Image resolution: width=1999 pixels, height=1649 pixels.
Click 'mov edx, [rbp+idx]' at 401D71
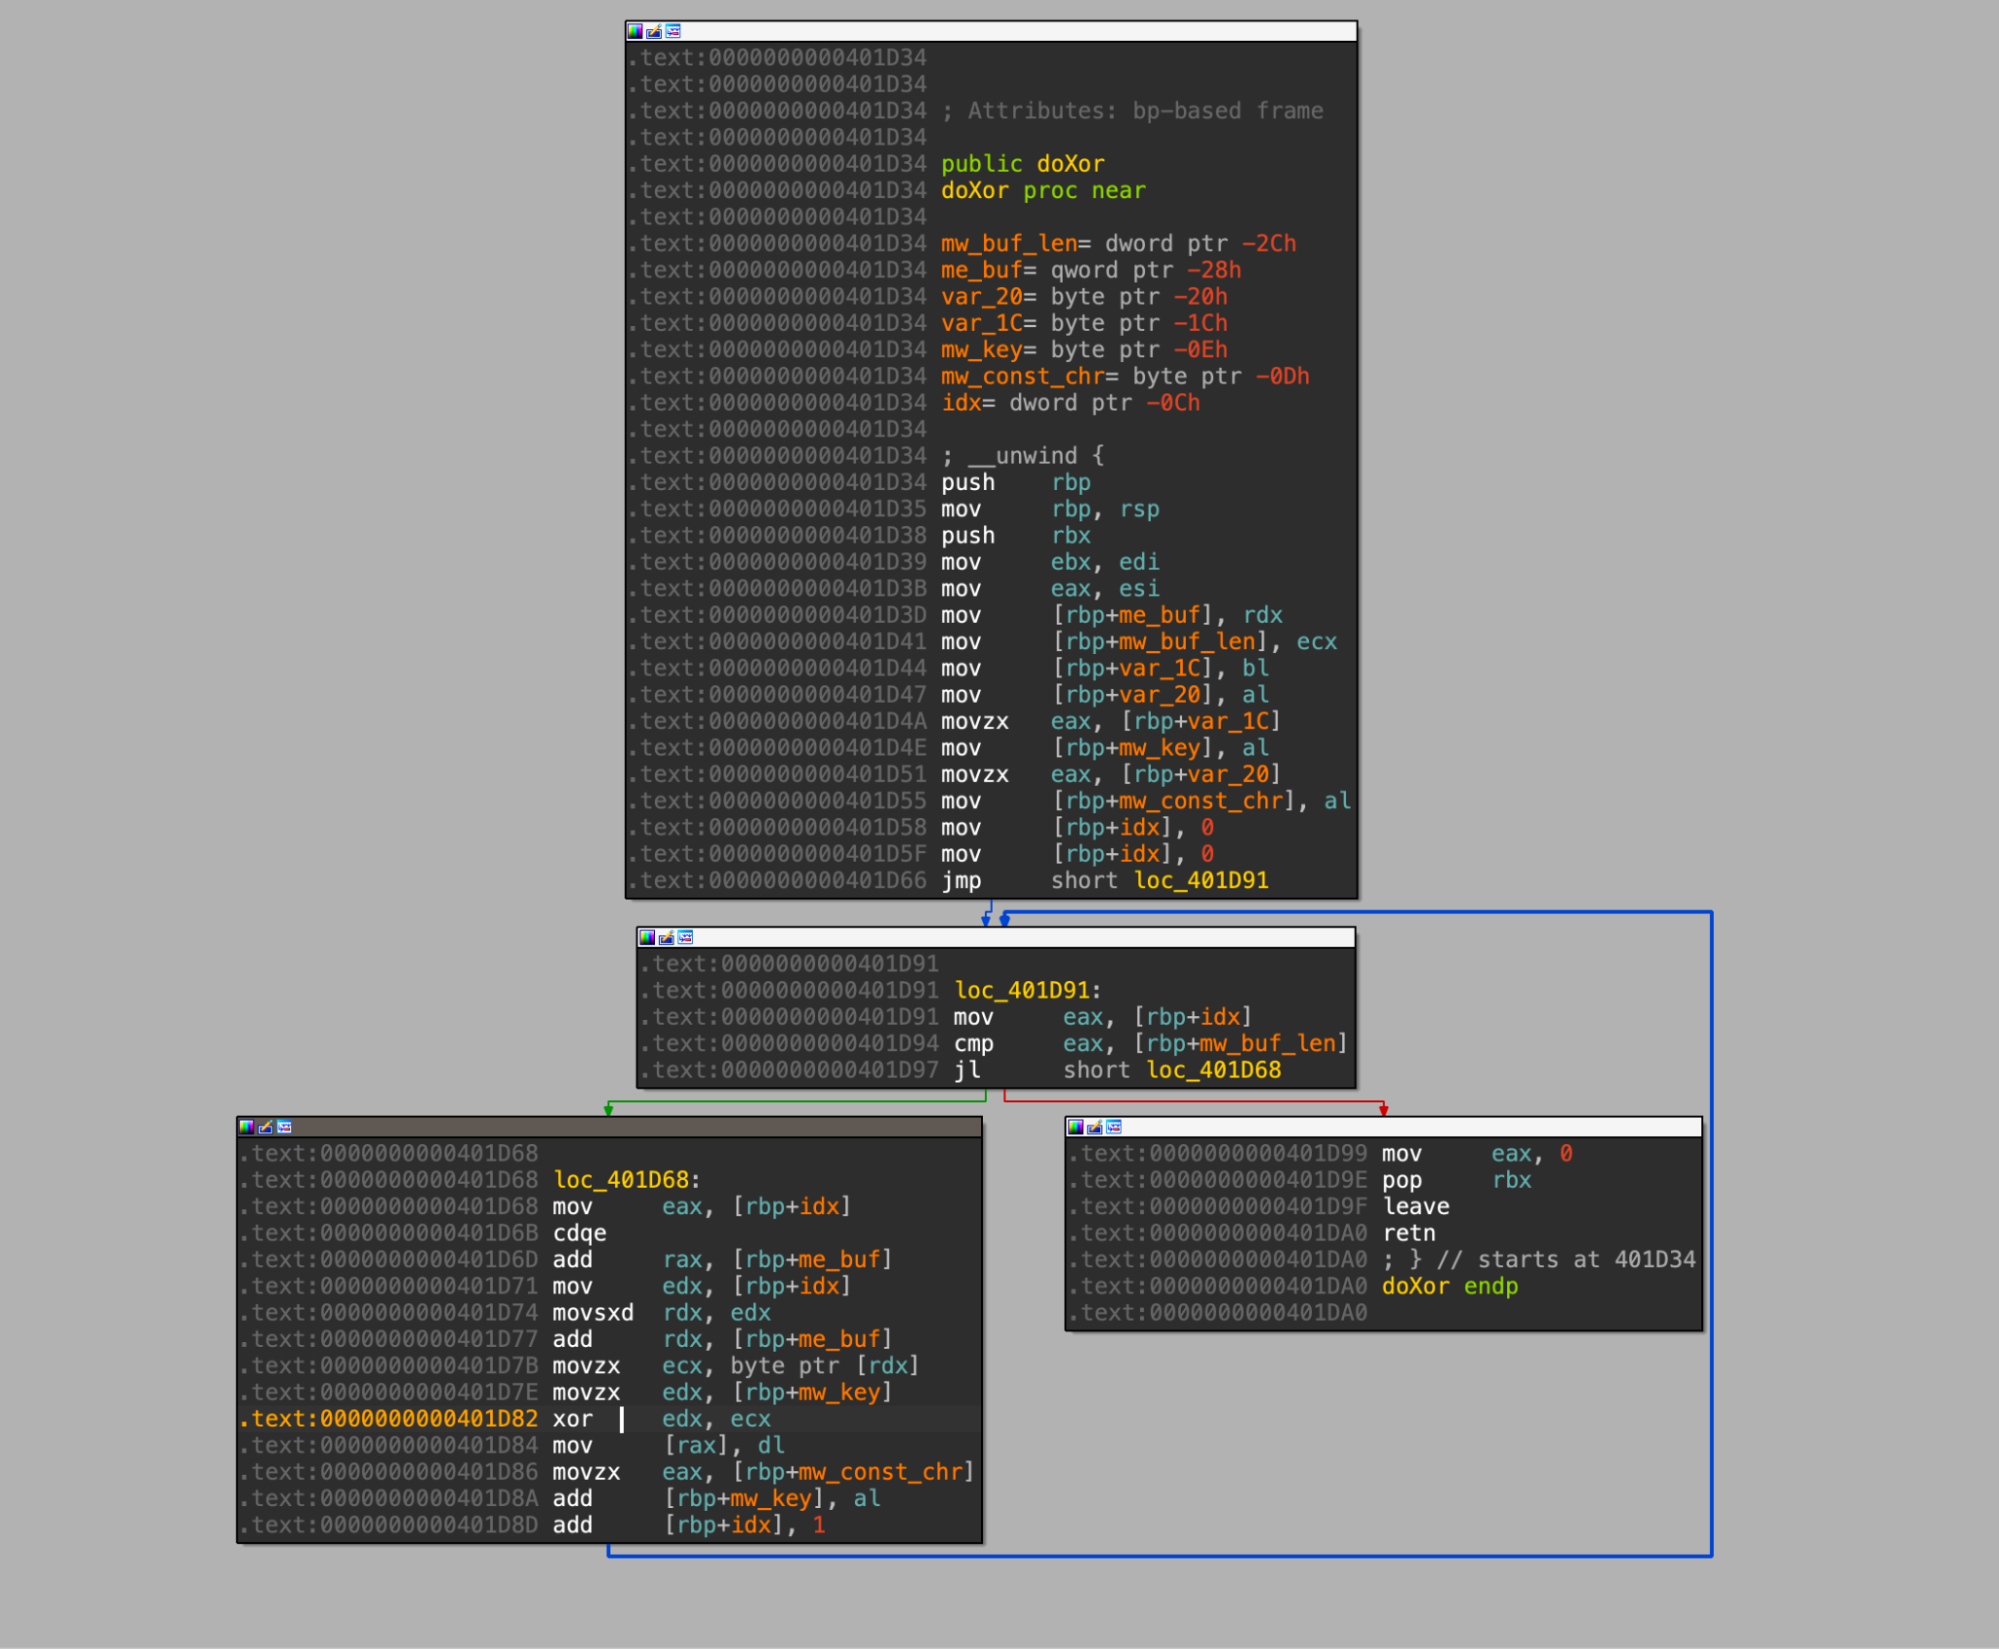coord(702,1286)
